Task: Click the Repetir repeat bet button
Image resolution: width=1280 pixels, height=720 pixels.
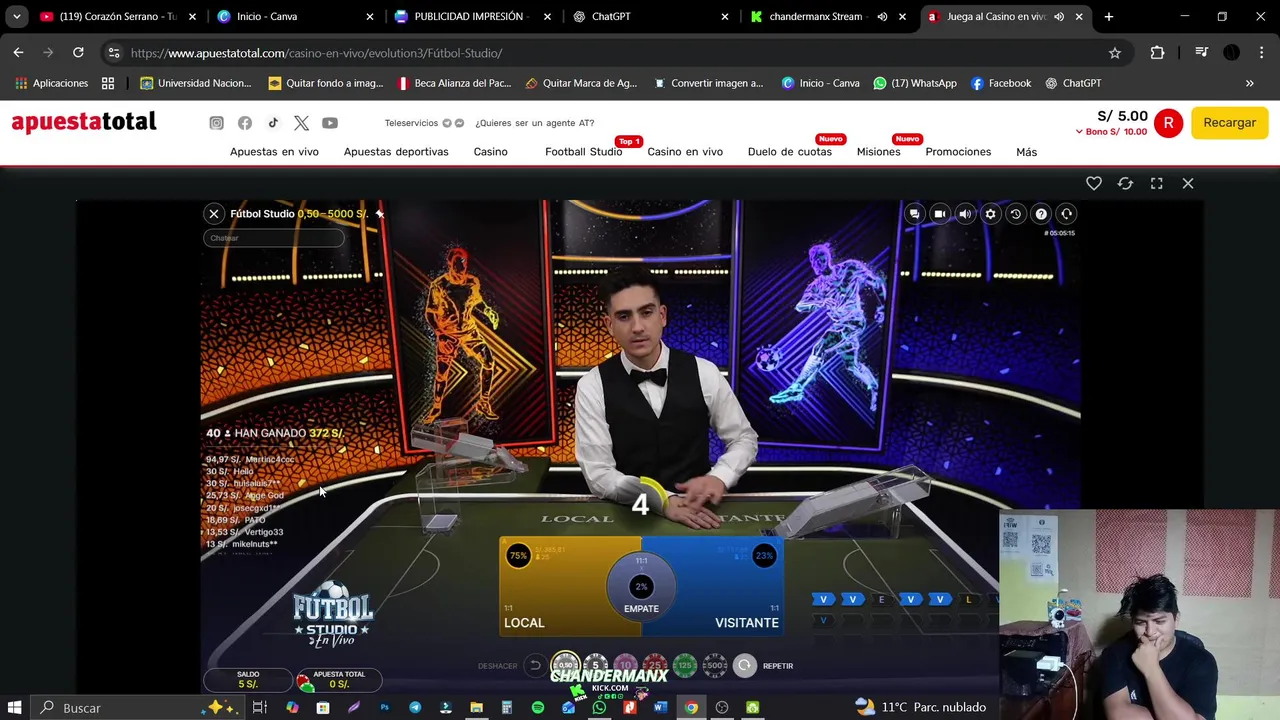Action: point(744,665)
